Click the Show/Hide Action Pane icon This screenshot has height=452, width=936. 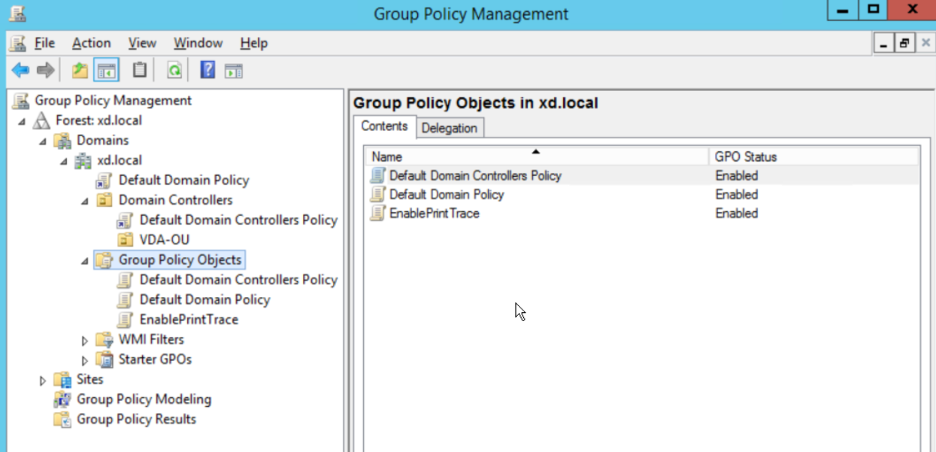[234, 70]
